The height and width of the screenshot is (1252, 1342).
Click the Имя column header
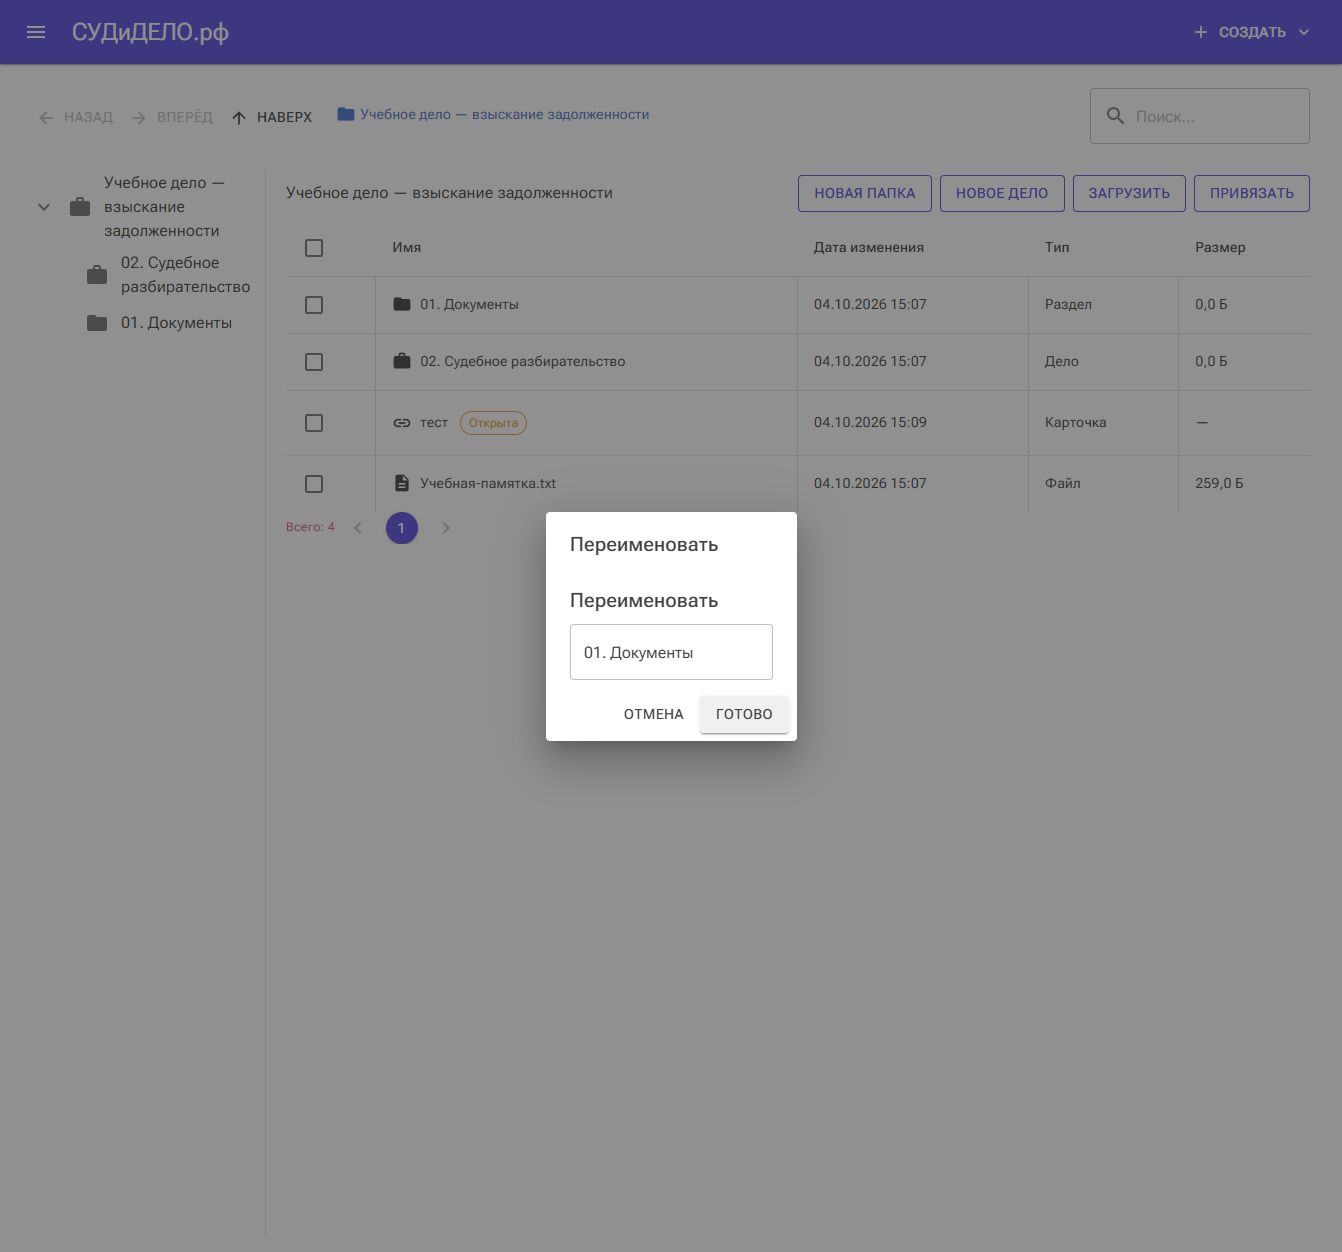pyautogui.click(x=407, y=247)
